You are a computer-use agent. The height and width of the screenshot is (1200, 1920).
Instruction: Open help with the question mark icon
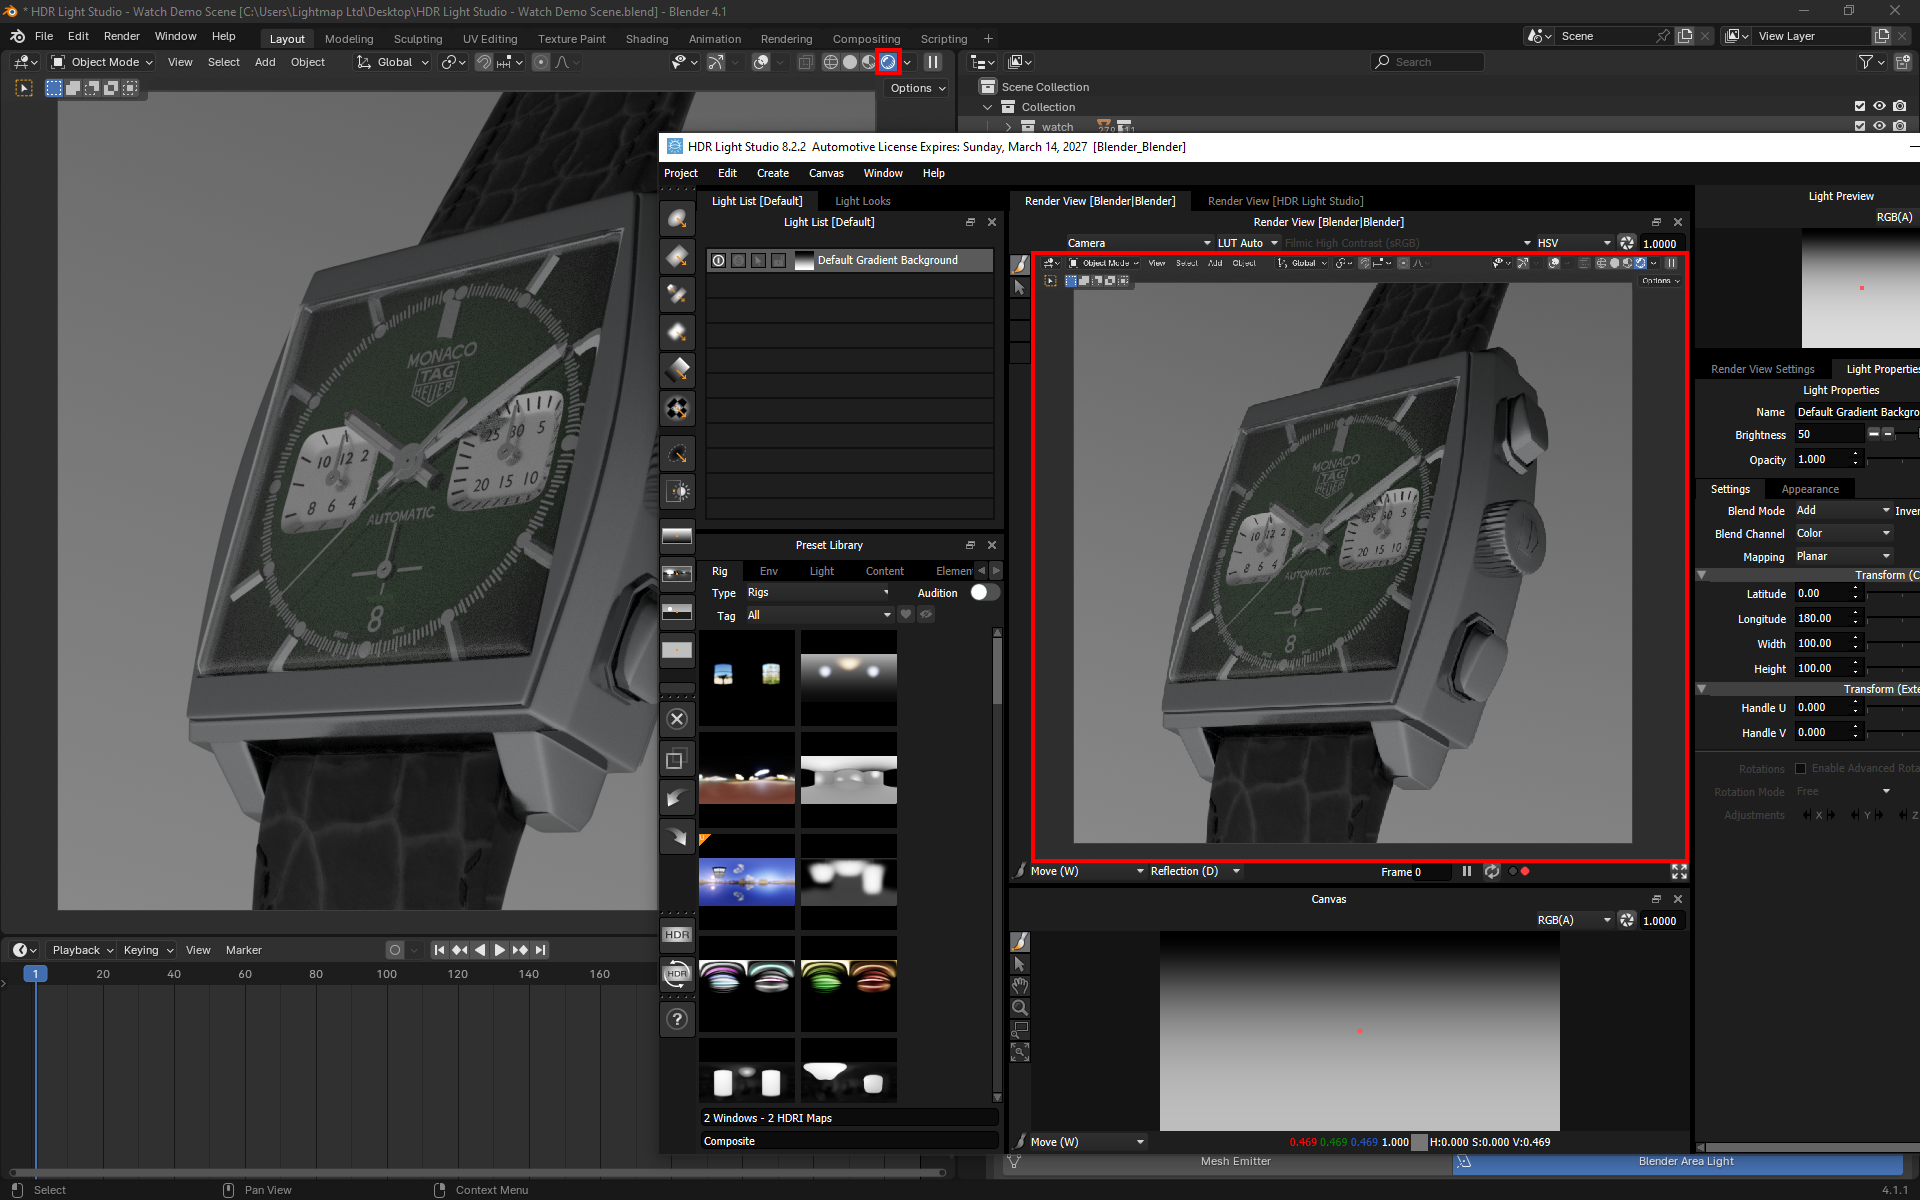click(x=677, y=1019)
